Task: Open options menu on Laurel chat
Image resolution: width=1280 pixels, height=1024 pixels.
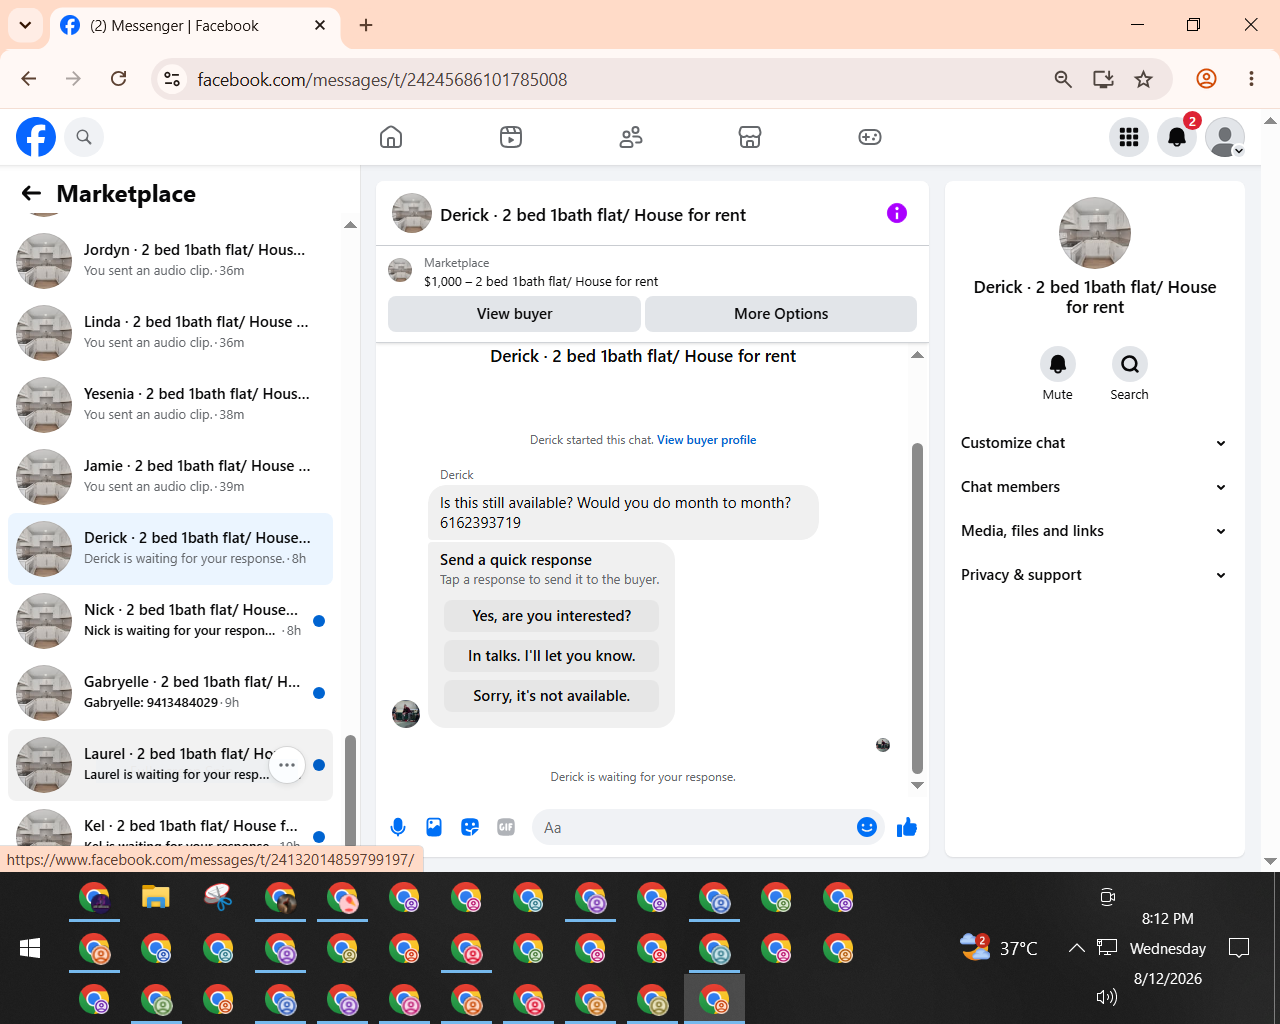Action: 287,765
